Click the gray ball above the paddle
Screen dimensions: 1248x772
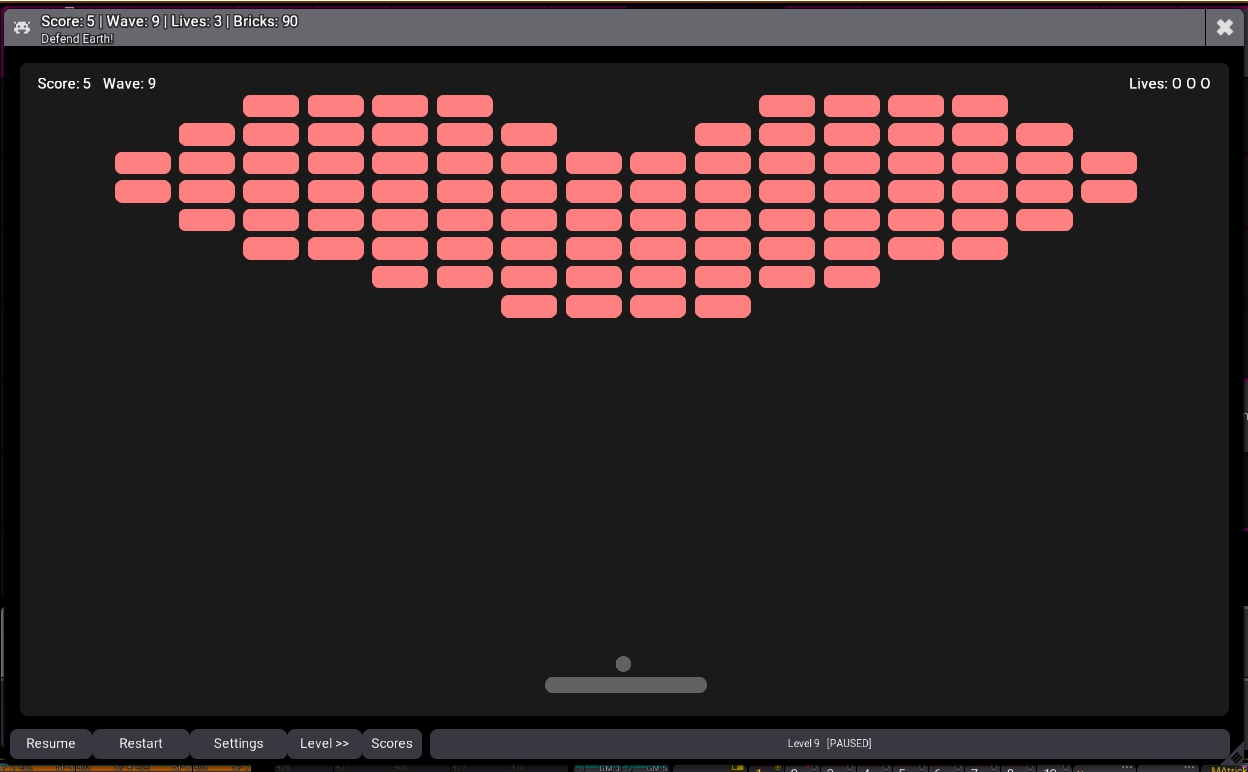coord(623,664)
